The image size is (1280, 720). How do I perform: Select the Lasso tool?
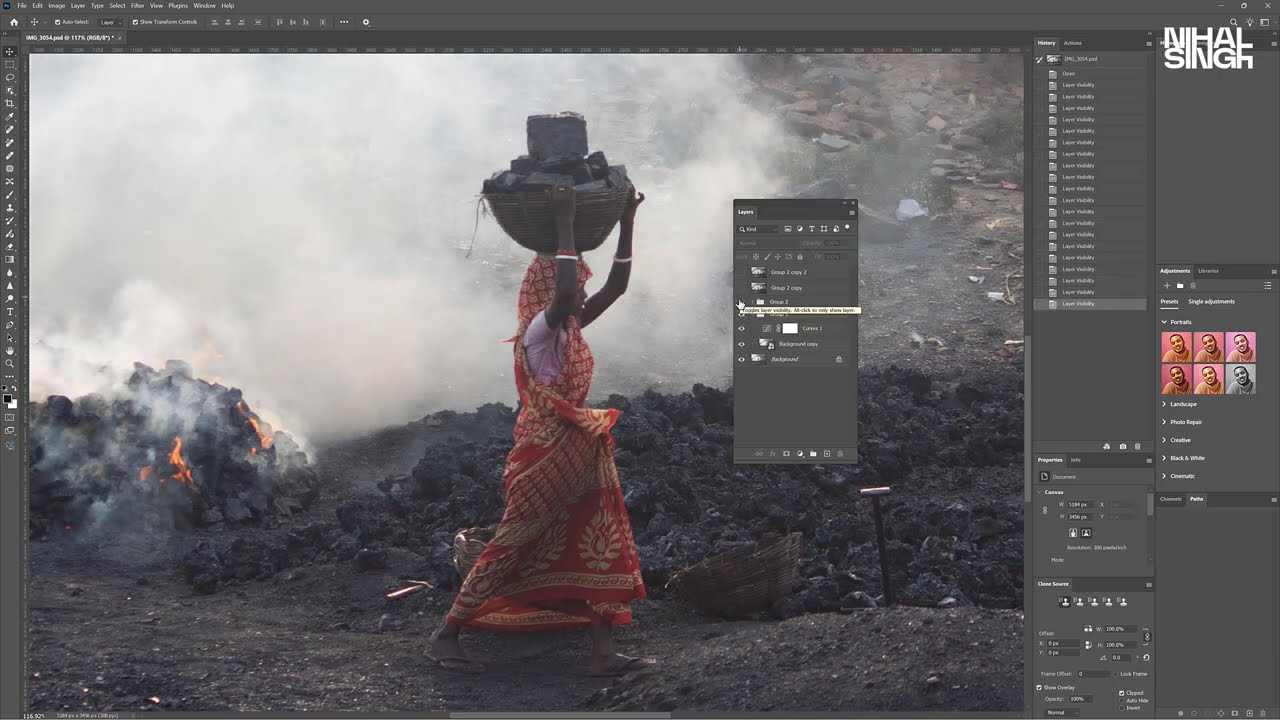point(9,77)
